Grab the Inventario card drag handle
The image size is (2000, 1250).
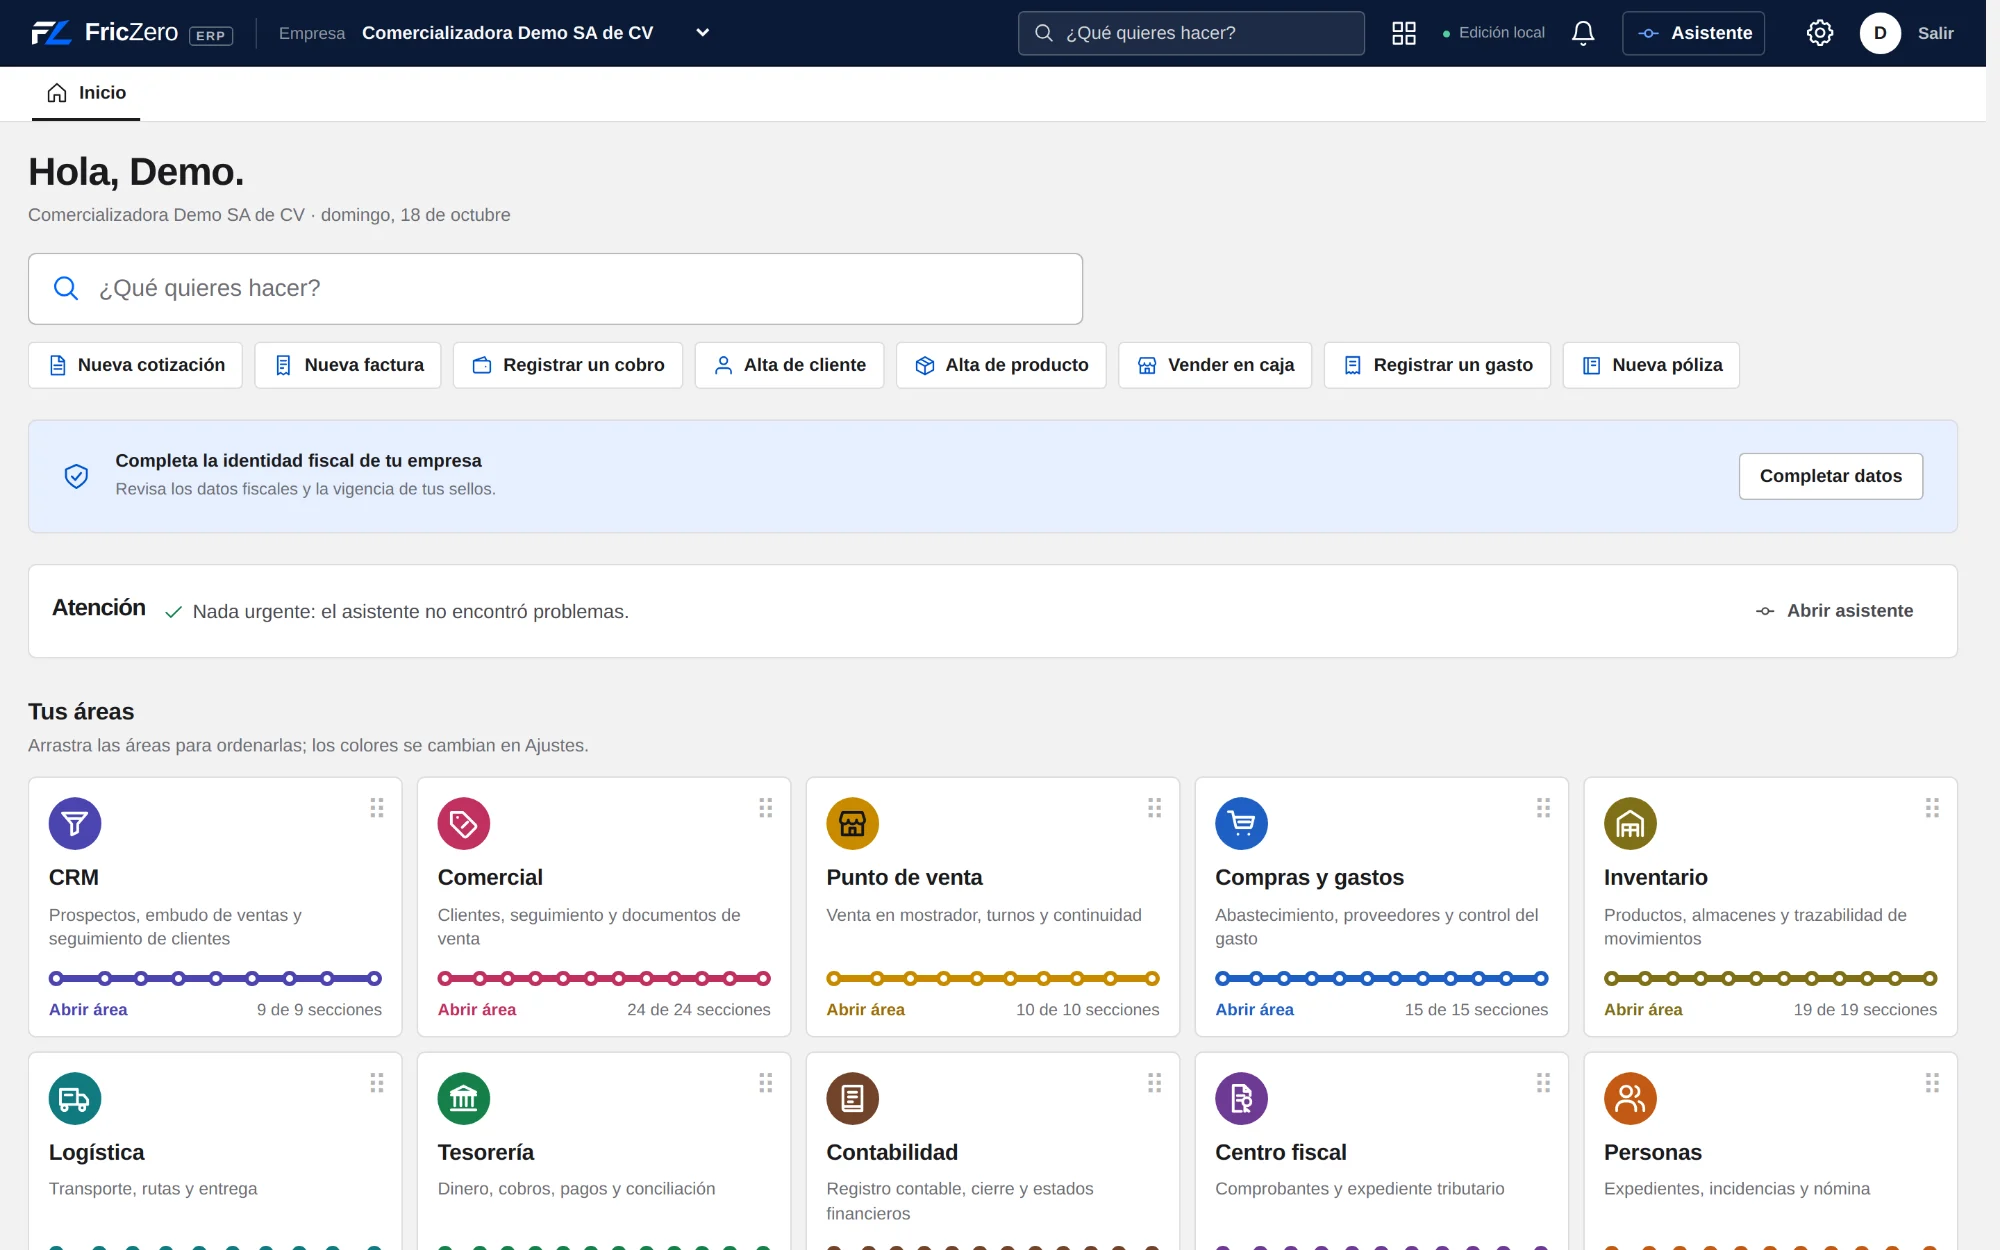(1933, 808)
